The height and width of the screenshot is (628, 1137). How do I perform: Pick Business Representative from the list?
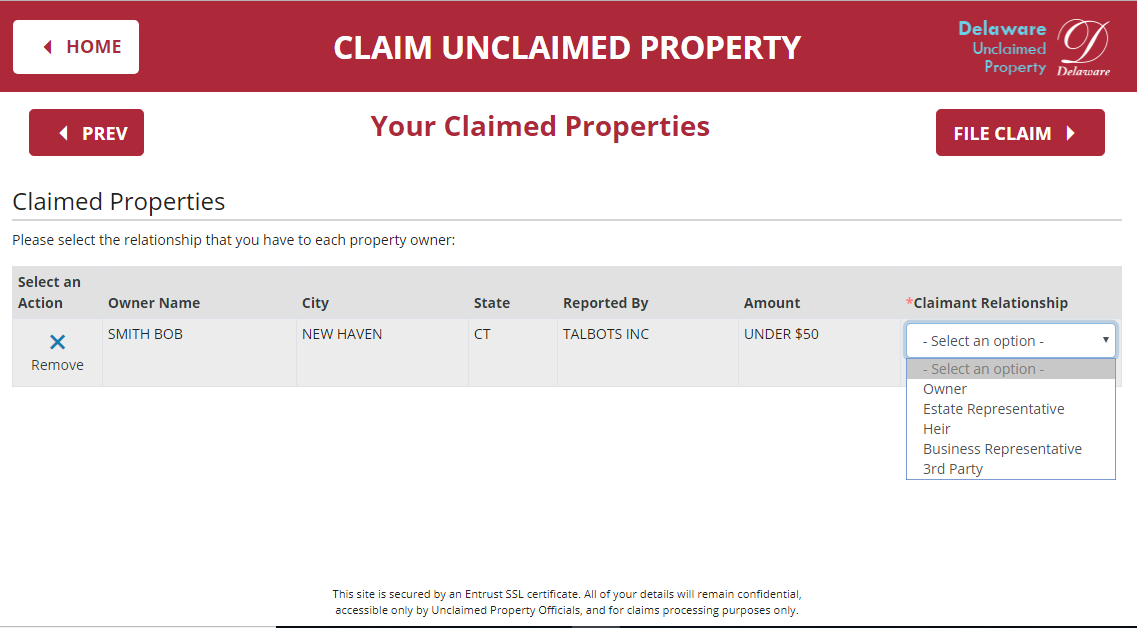pyautogui.click(x=1002, y=449)
